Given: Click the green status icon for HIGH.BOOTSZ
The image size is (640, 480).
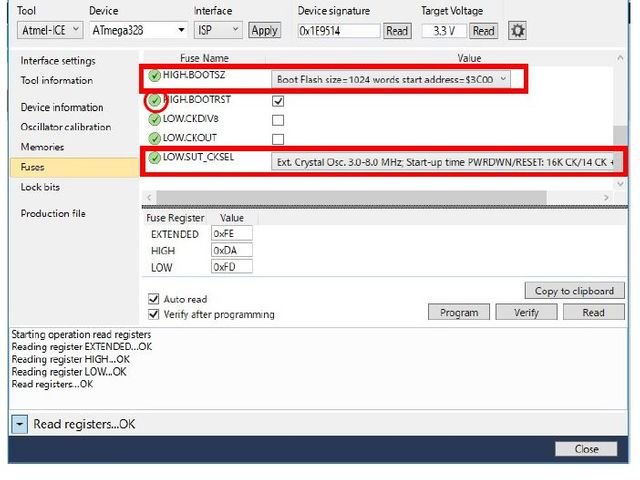Looking at the screenshot, I should pyautogui.click(x=154, y=77).
